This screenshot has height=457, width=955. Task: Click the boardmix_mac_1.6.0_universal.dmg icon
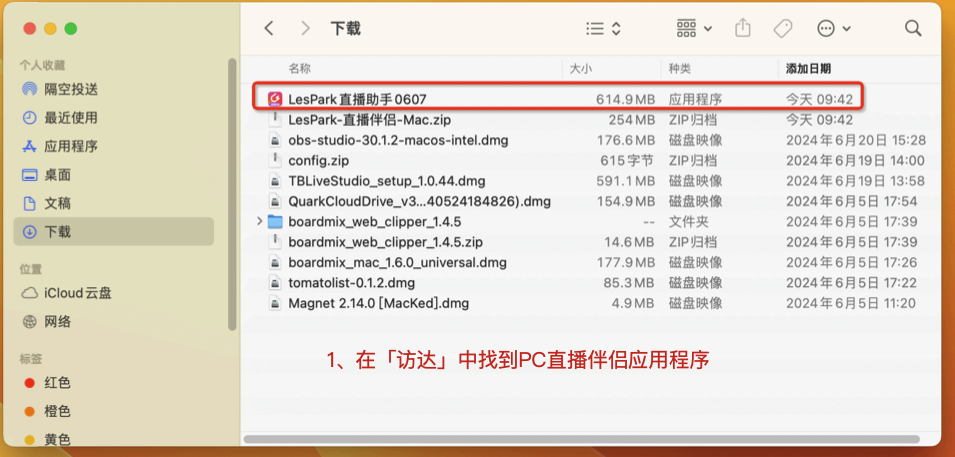tap(276, 263)
